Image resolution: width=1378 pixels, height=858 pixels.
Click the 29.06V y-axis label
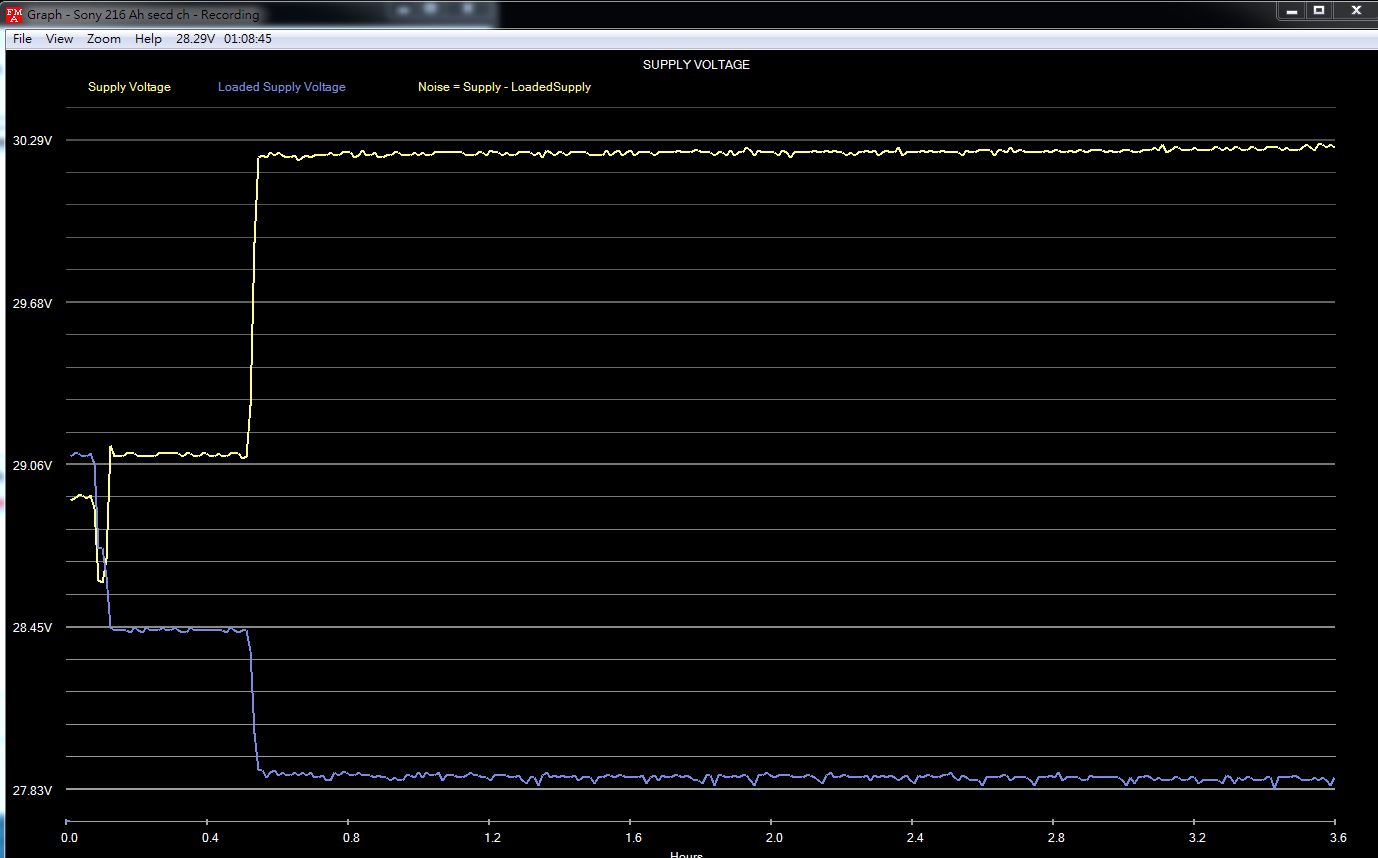32,466
